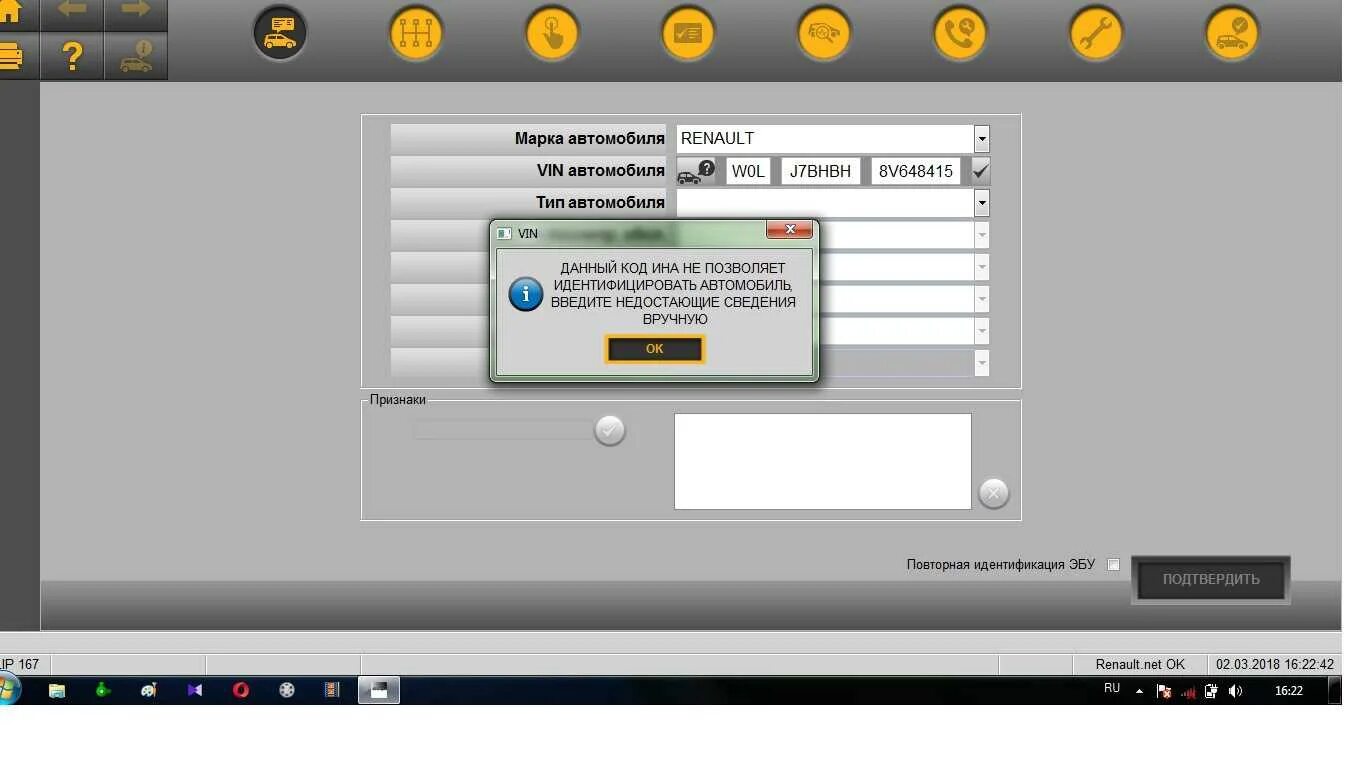
Task: Open the gearbox network test icon
Action: (415, 33)
